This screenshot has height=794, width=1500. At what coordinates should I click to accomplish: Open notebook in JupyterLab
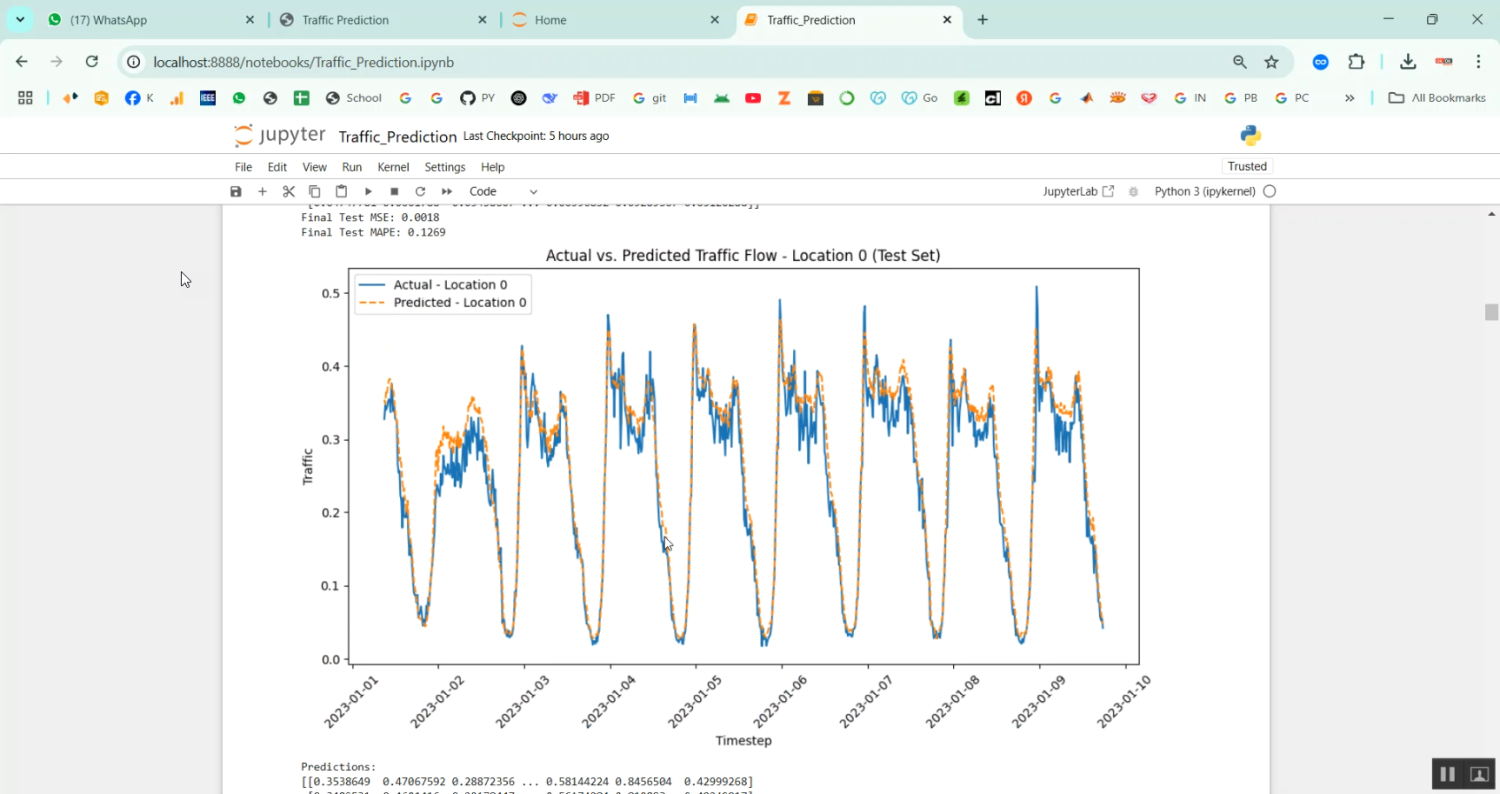point(1078,191)
